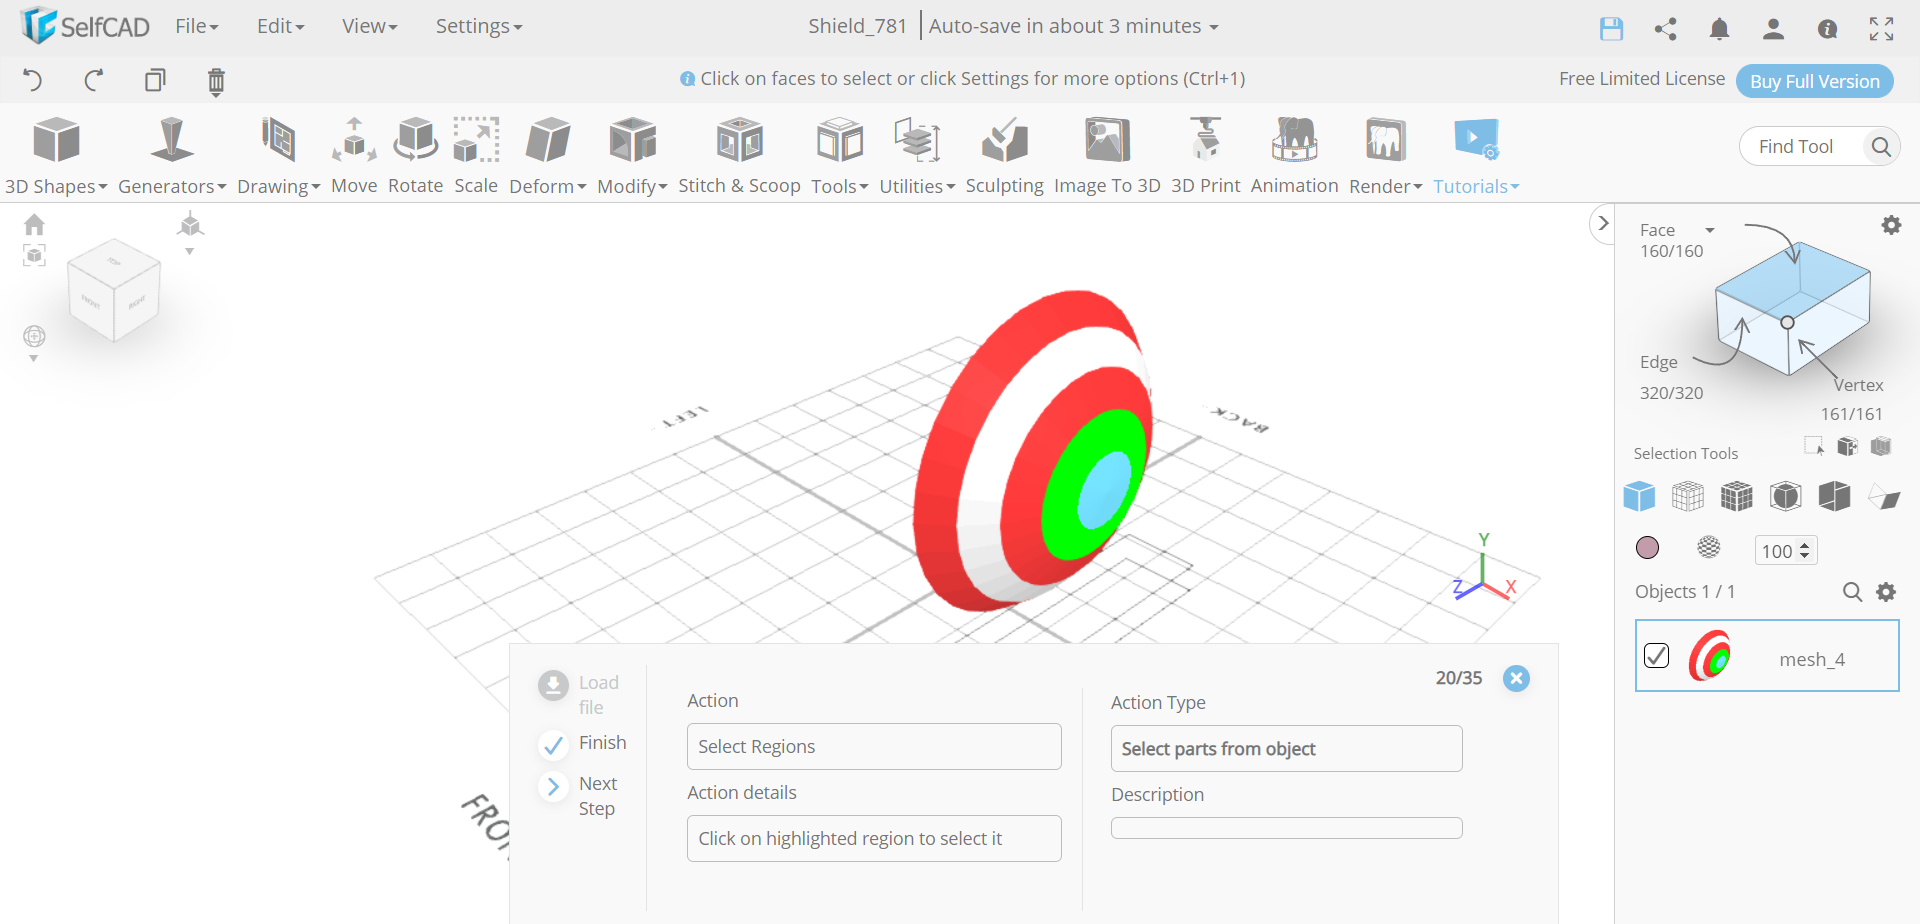This screenshot has width=1920, height=924.
Task: Delete selection with trash icon
Action: click(216, 81)
